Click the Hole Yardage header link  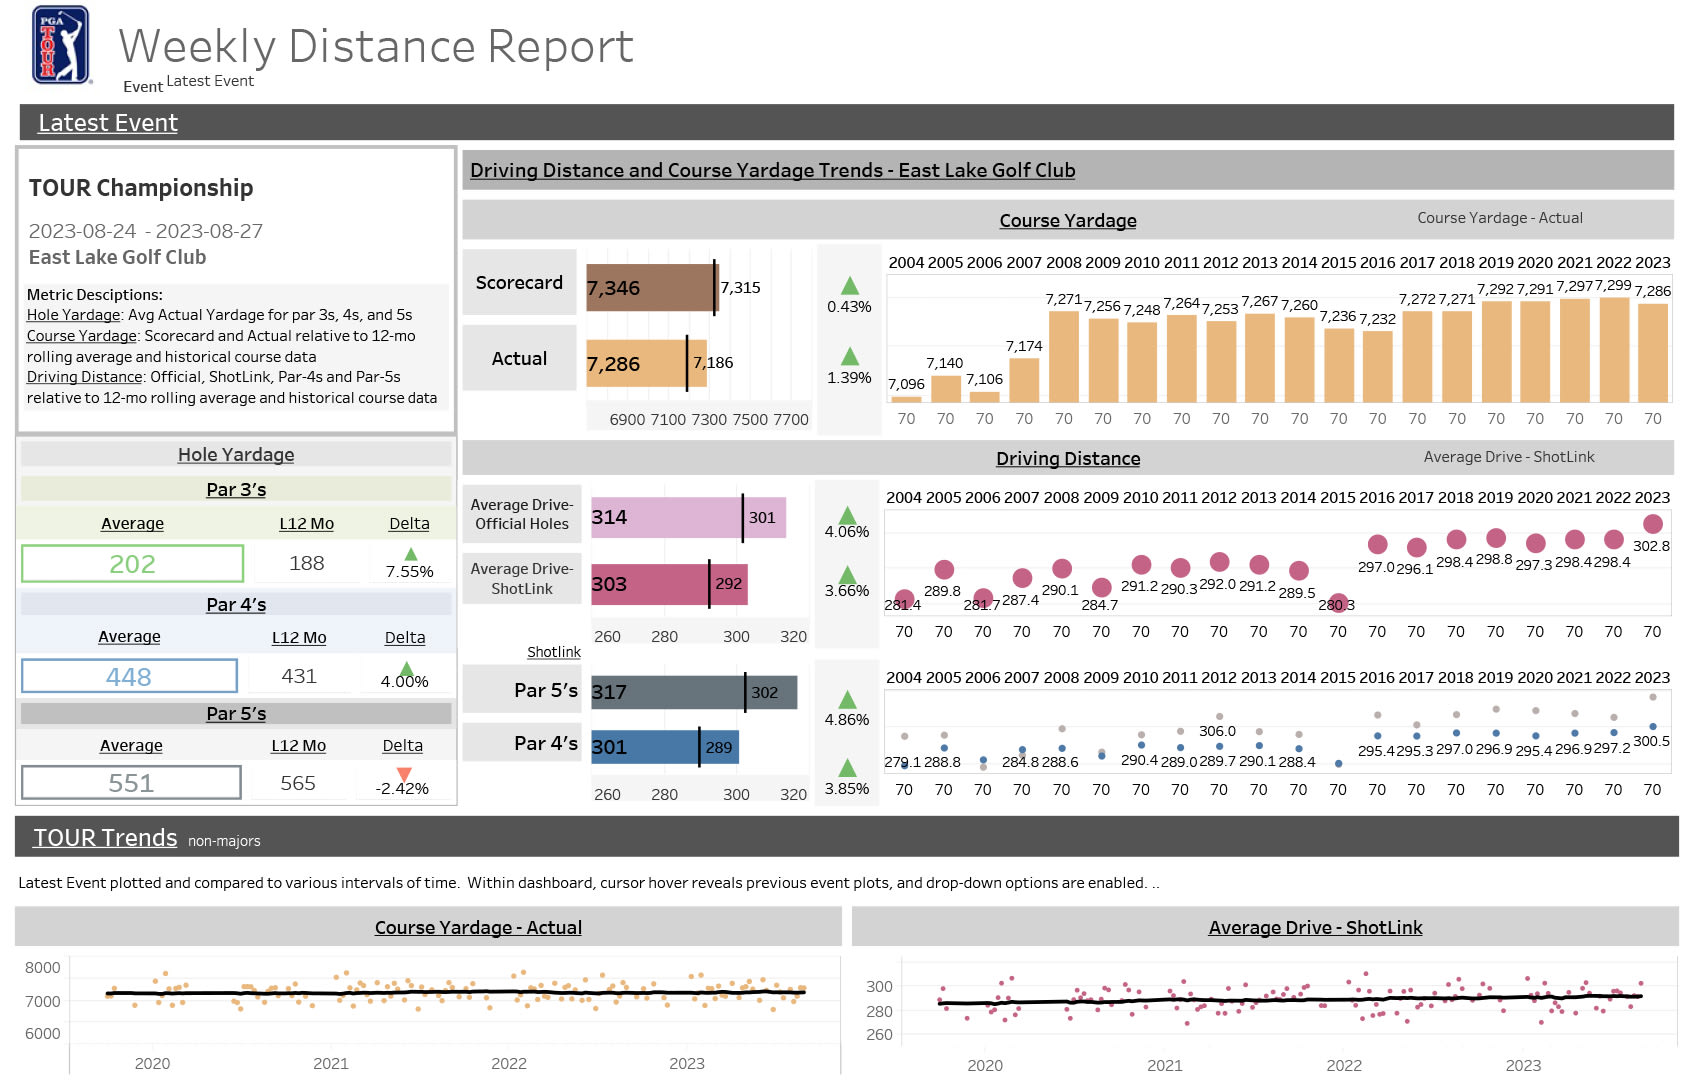pyautogui.click(x=235, y=454)
